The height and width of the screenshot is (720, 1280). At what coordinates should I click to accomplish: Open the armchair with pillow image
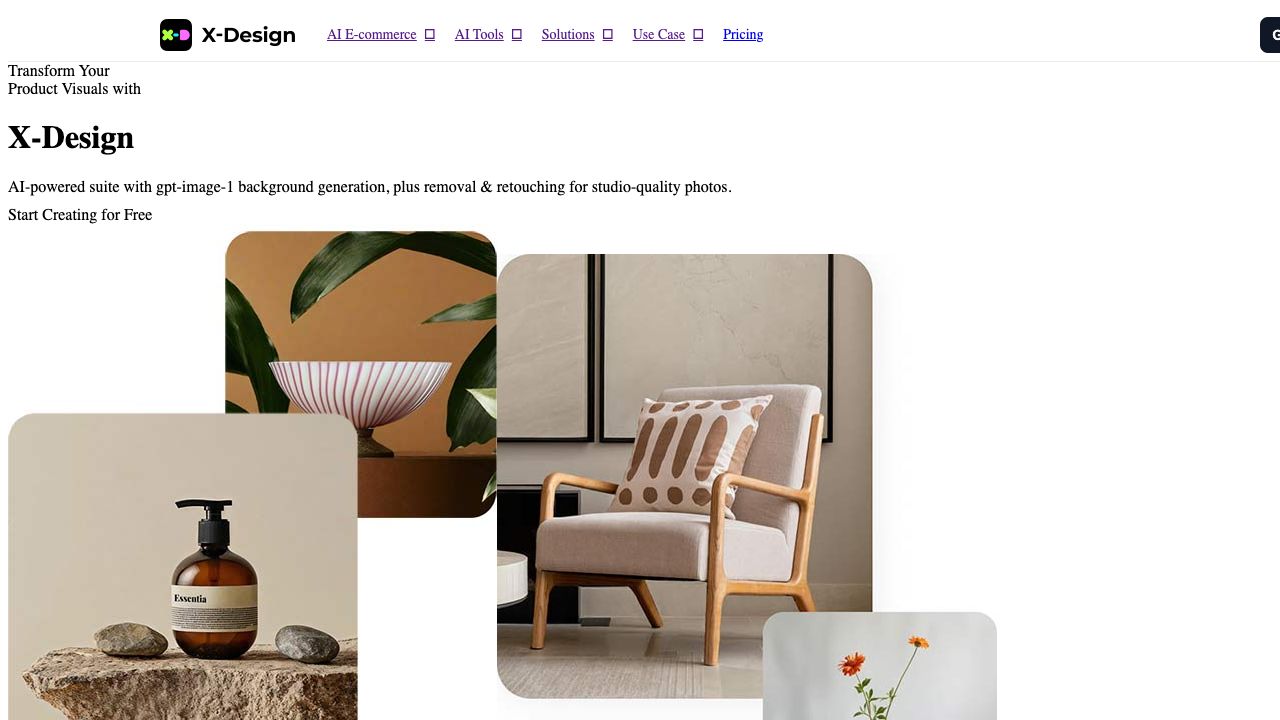(x=684, y=476)
